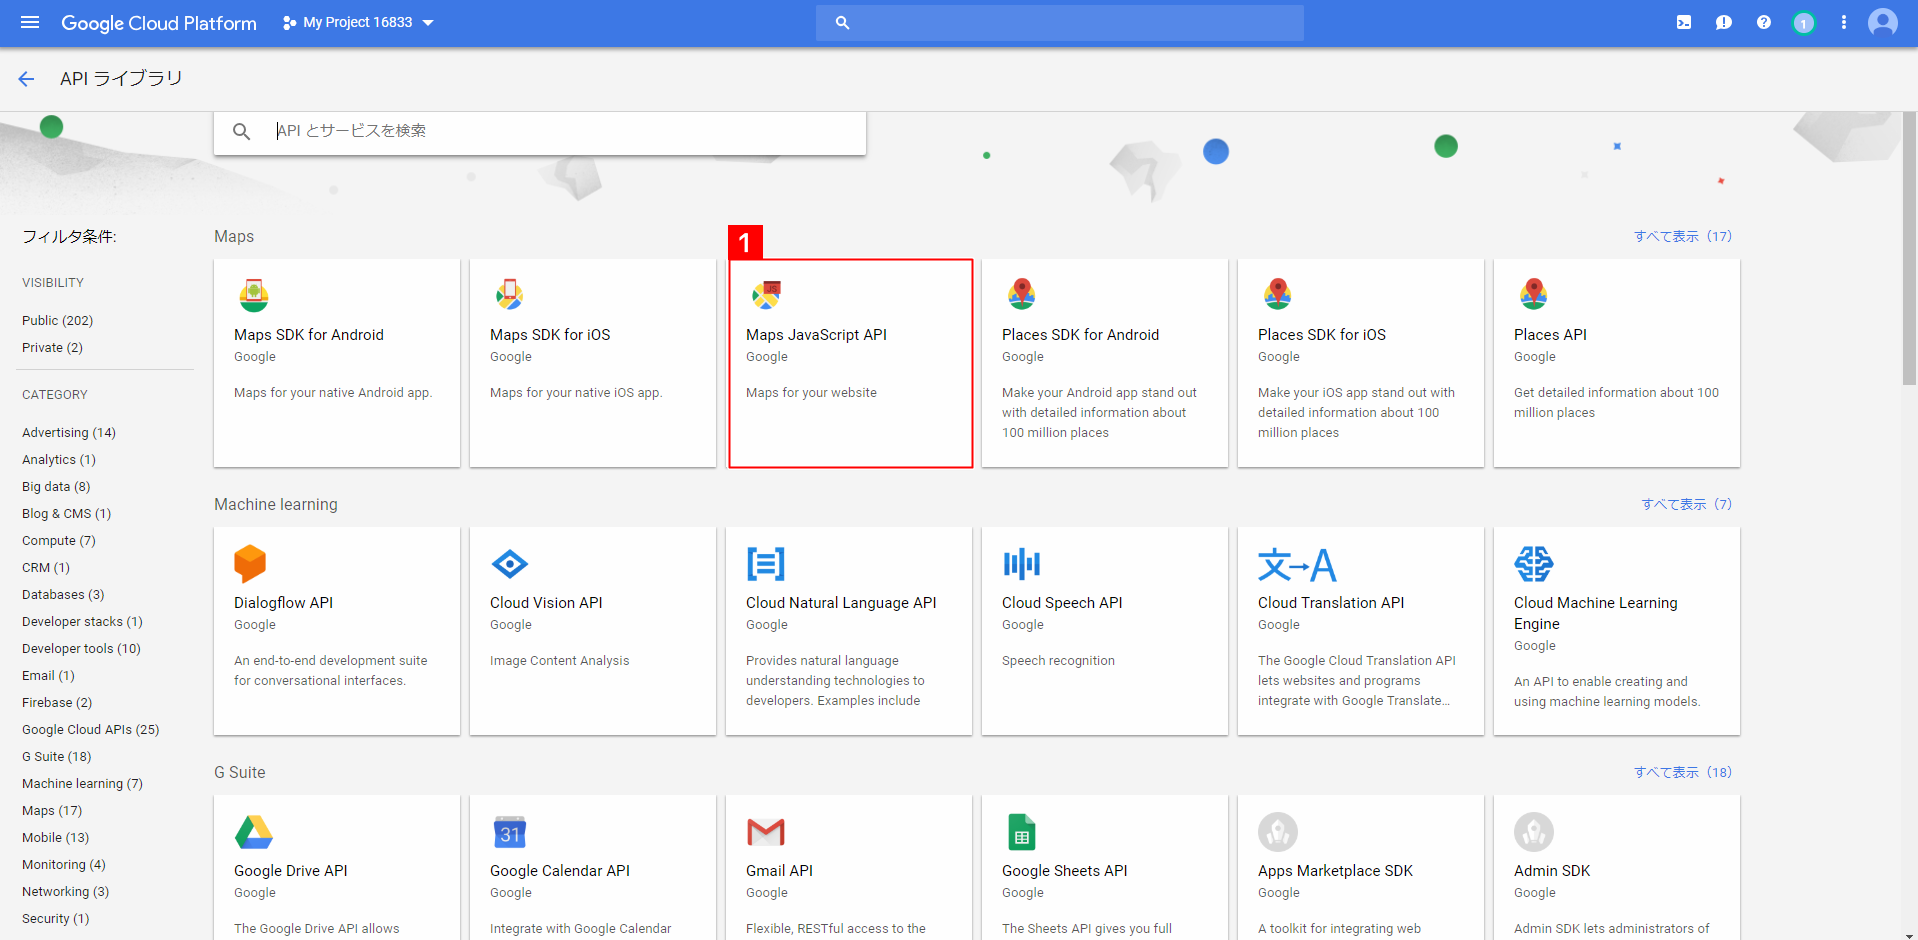Go back with the left arrow

pos(26,79)
